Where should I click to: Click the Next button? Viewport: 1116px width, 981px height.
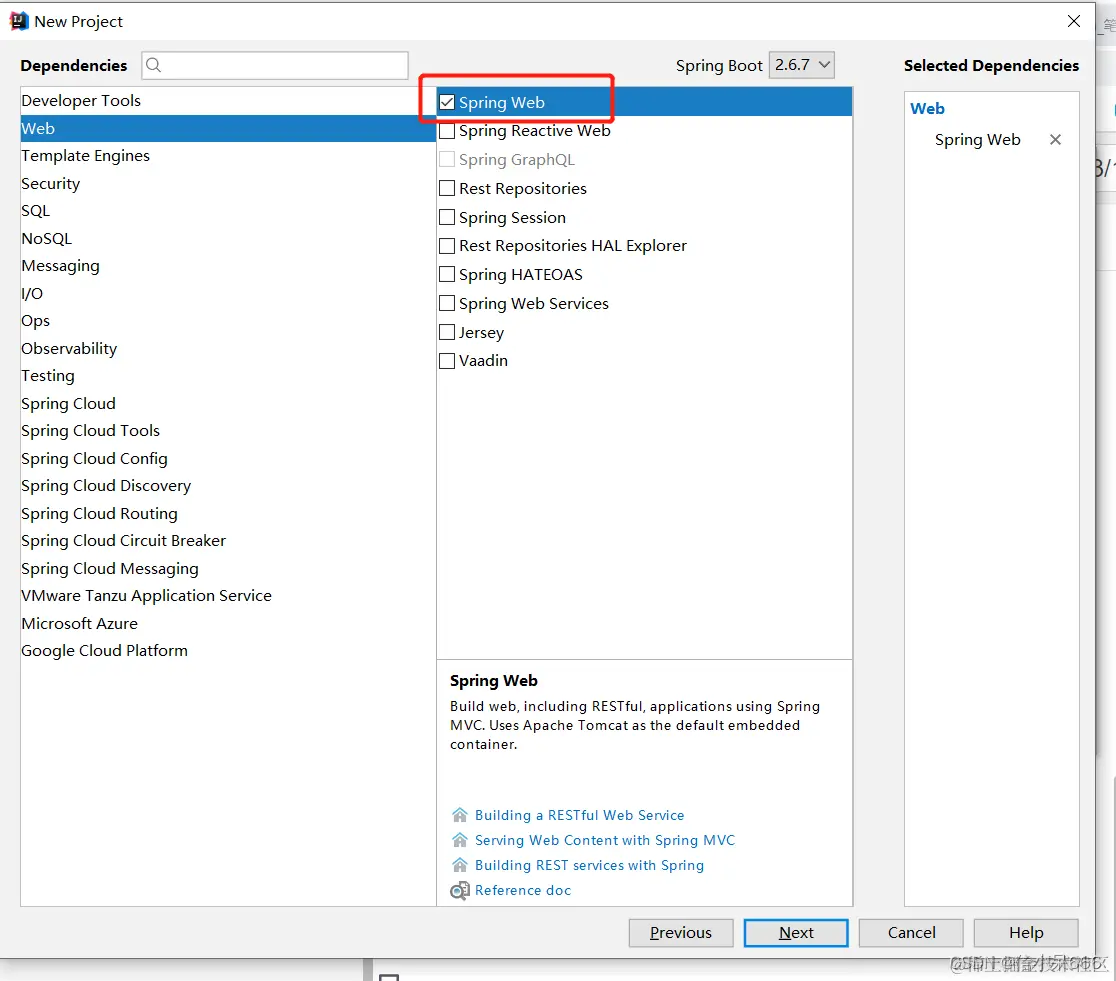tap(796, 933)
